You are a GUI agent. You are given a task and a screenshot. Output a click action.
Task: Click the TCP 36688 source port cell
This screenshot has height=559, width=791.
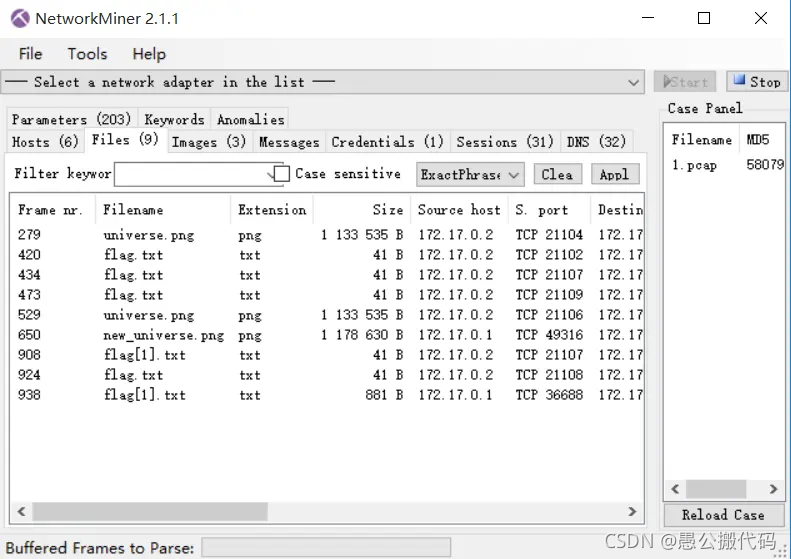coord(549,395)
